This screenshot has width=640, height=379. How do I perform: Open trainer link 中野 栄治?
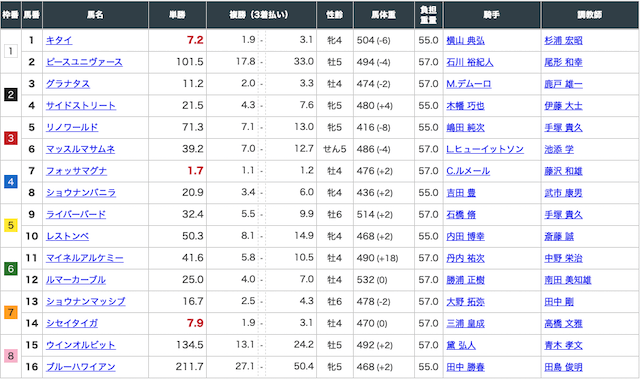click(x=563, y=258)
